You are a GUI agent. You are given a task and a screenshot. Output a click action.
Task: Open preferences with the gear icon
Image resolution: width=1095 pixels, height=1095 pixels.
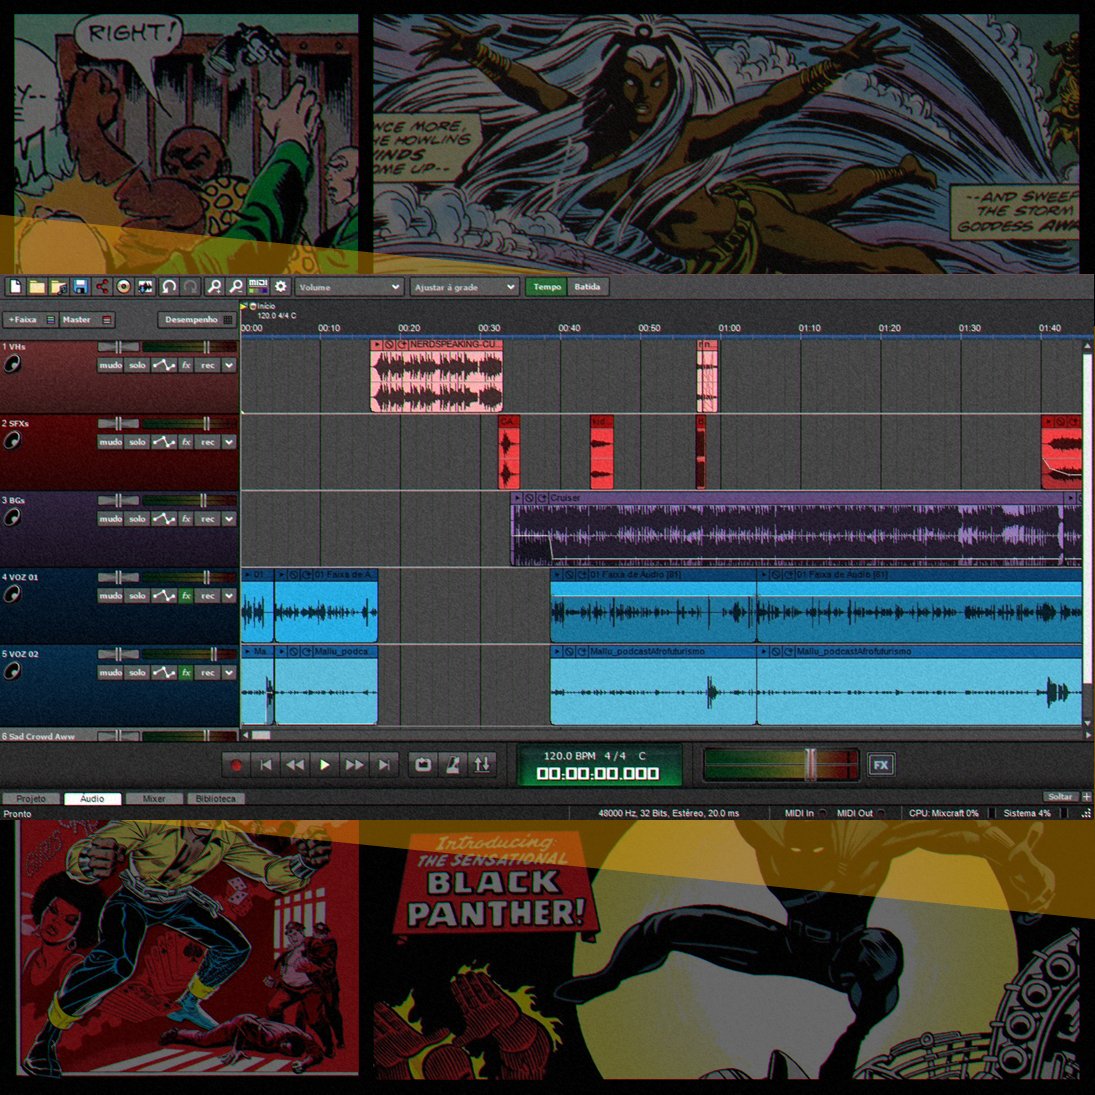click(281, 287)
